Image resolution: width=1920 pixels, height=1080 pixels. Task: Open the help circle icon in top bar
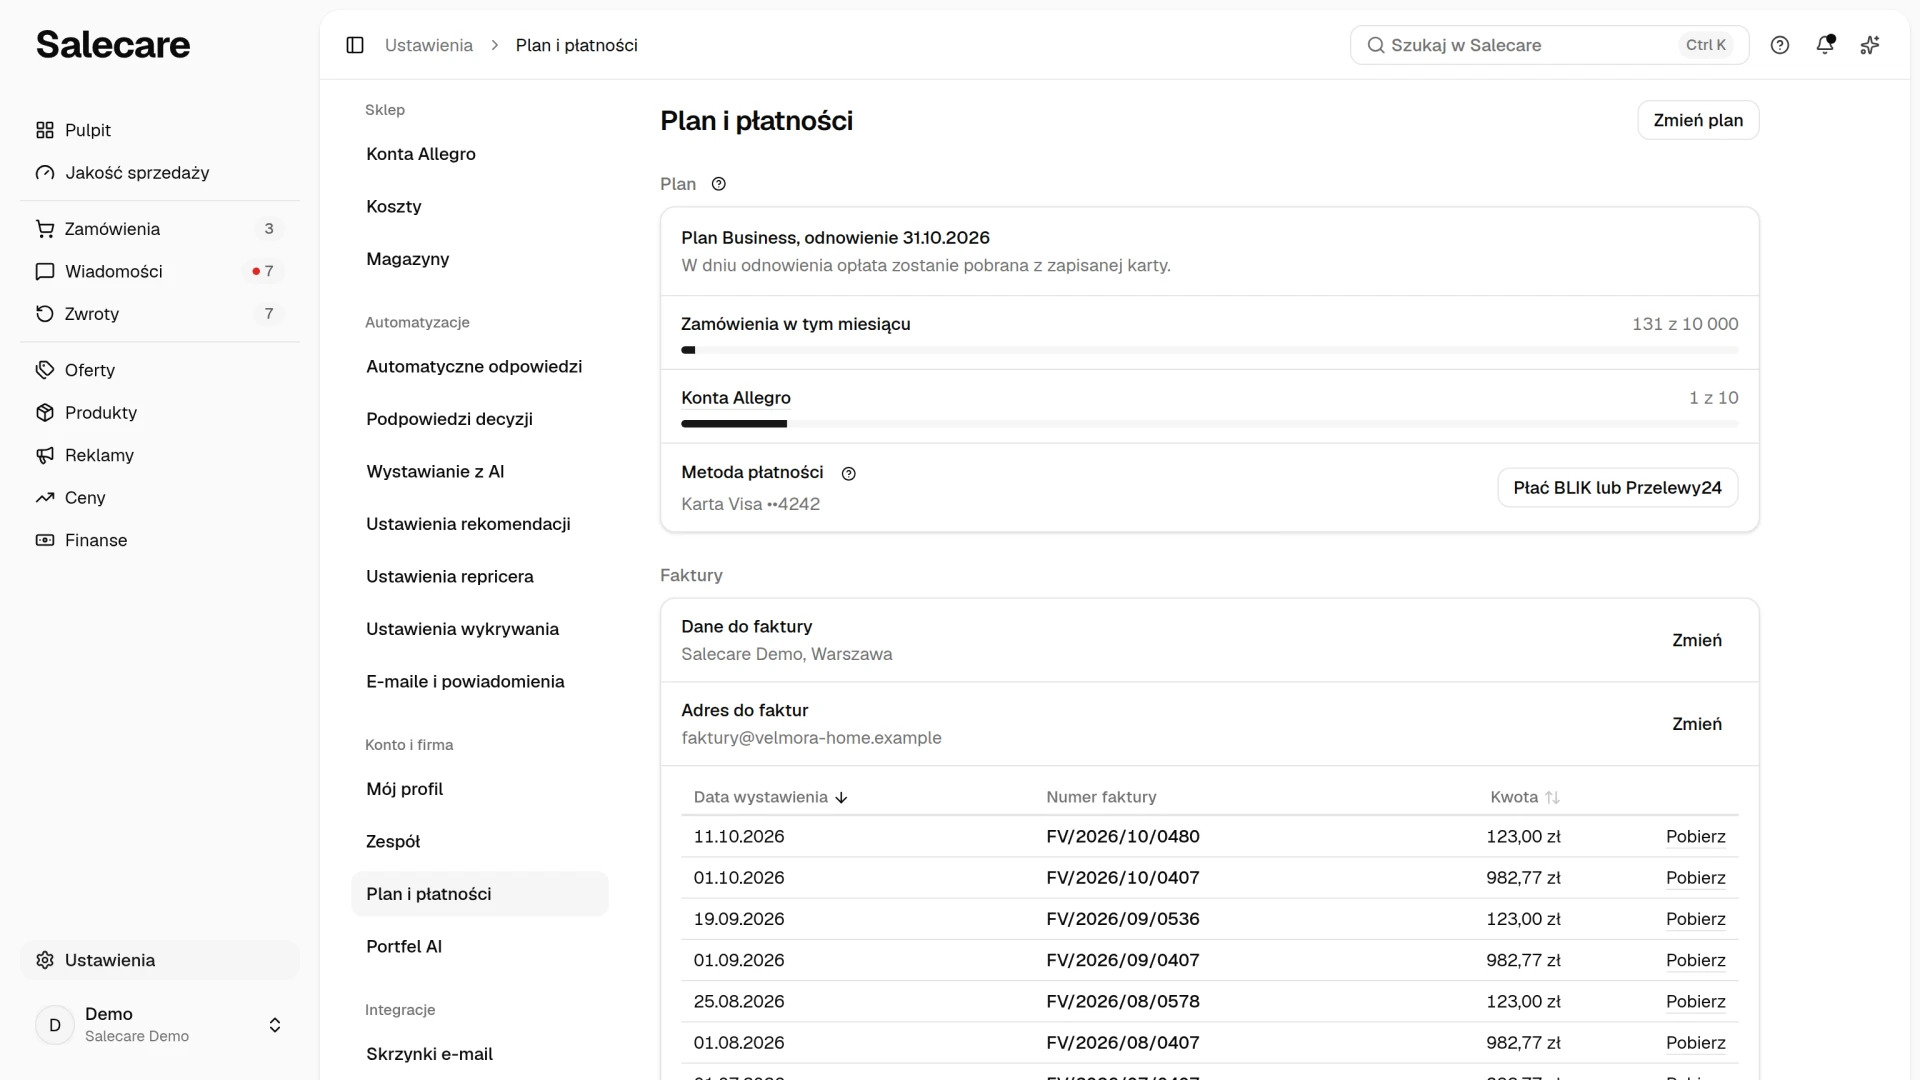click(1780, 45)
